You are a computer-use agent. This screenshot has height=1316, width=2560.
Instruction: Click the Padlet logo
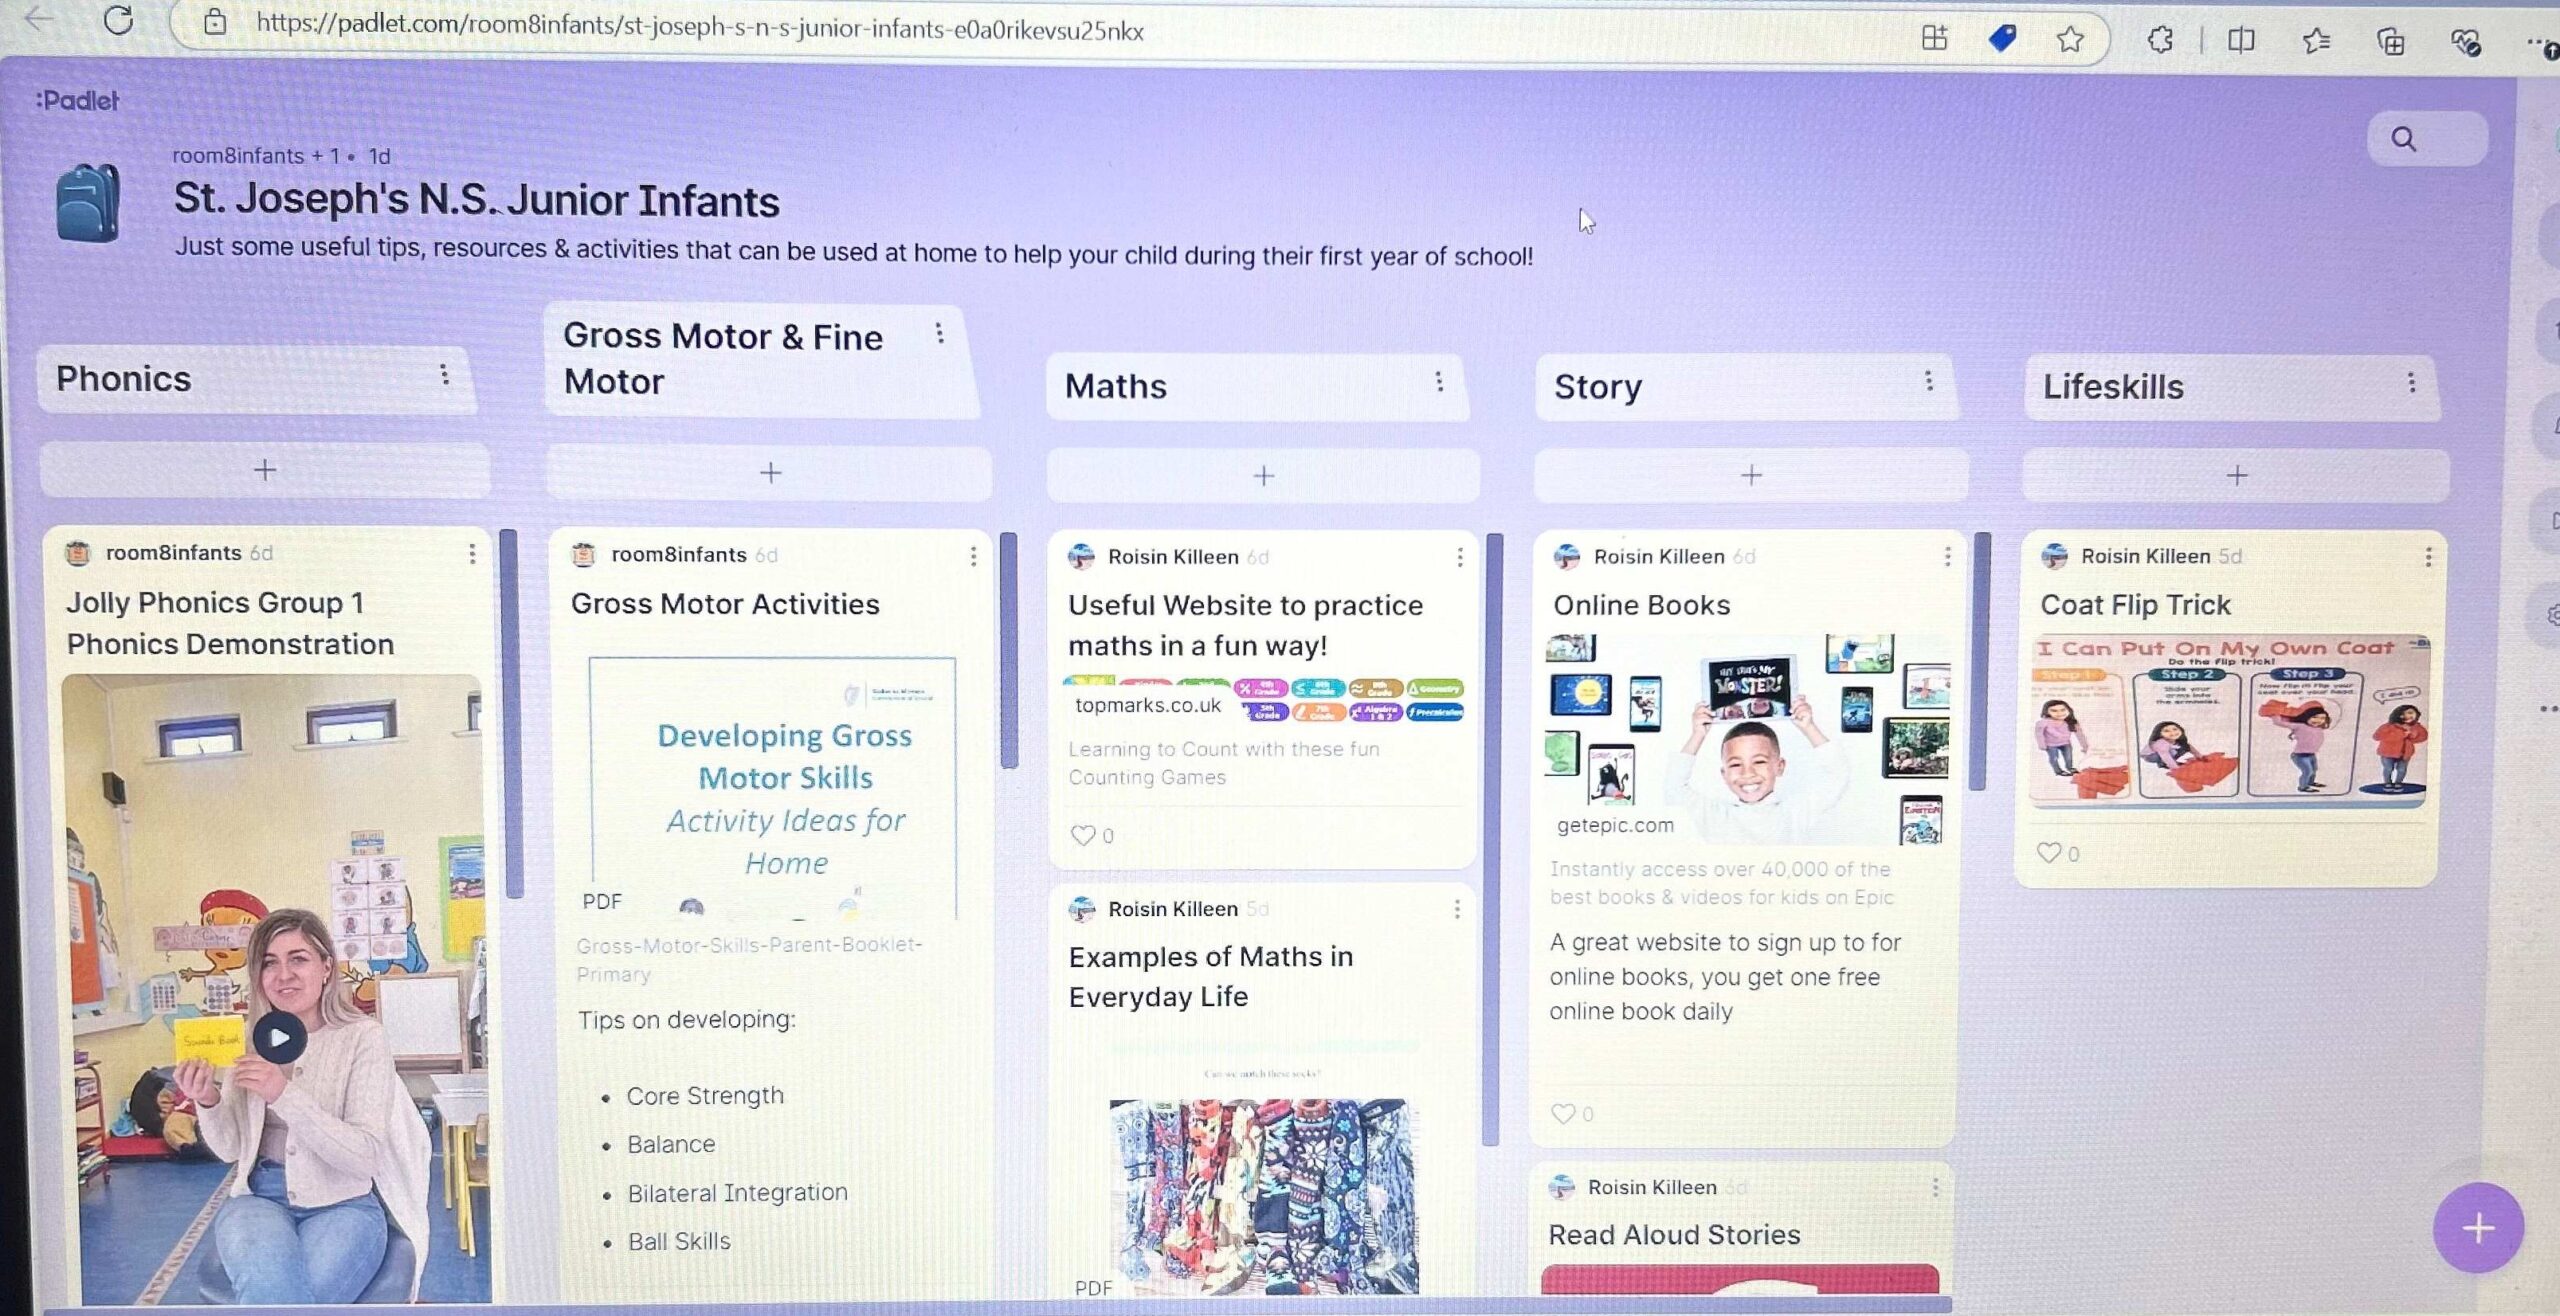(78, 100)
